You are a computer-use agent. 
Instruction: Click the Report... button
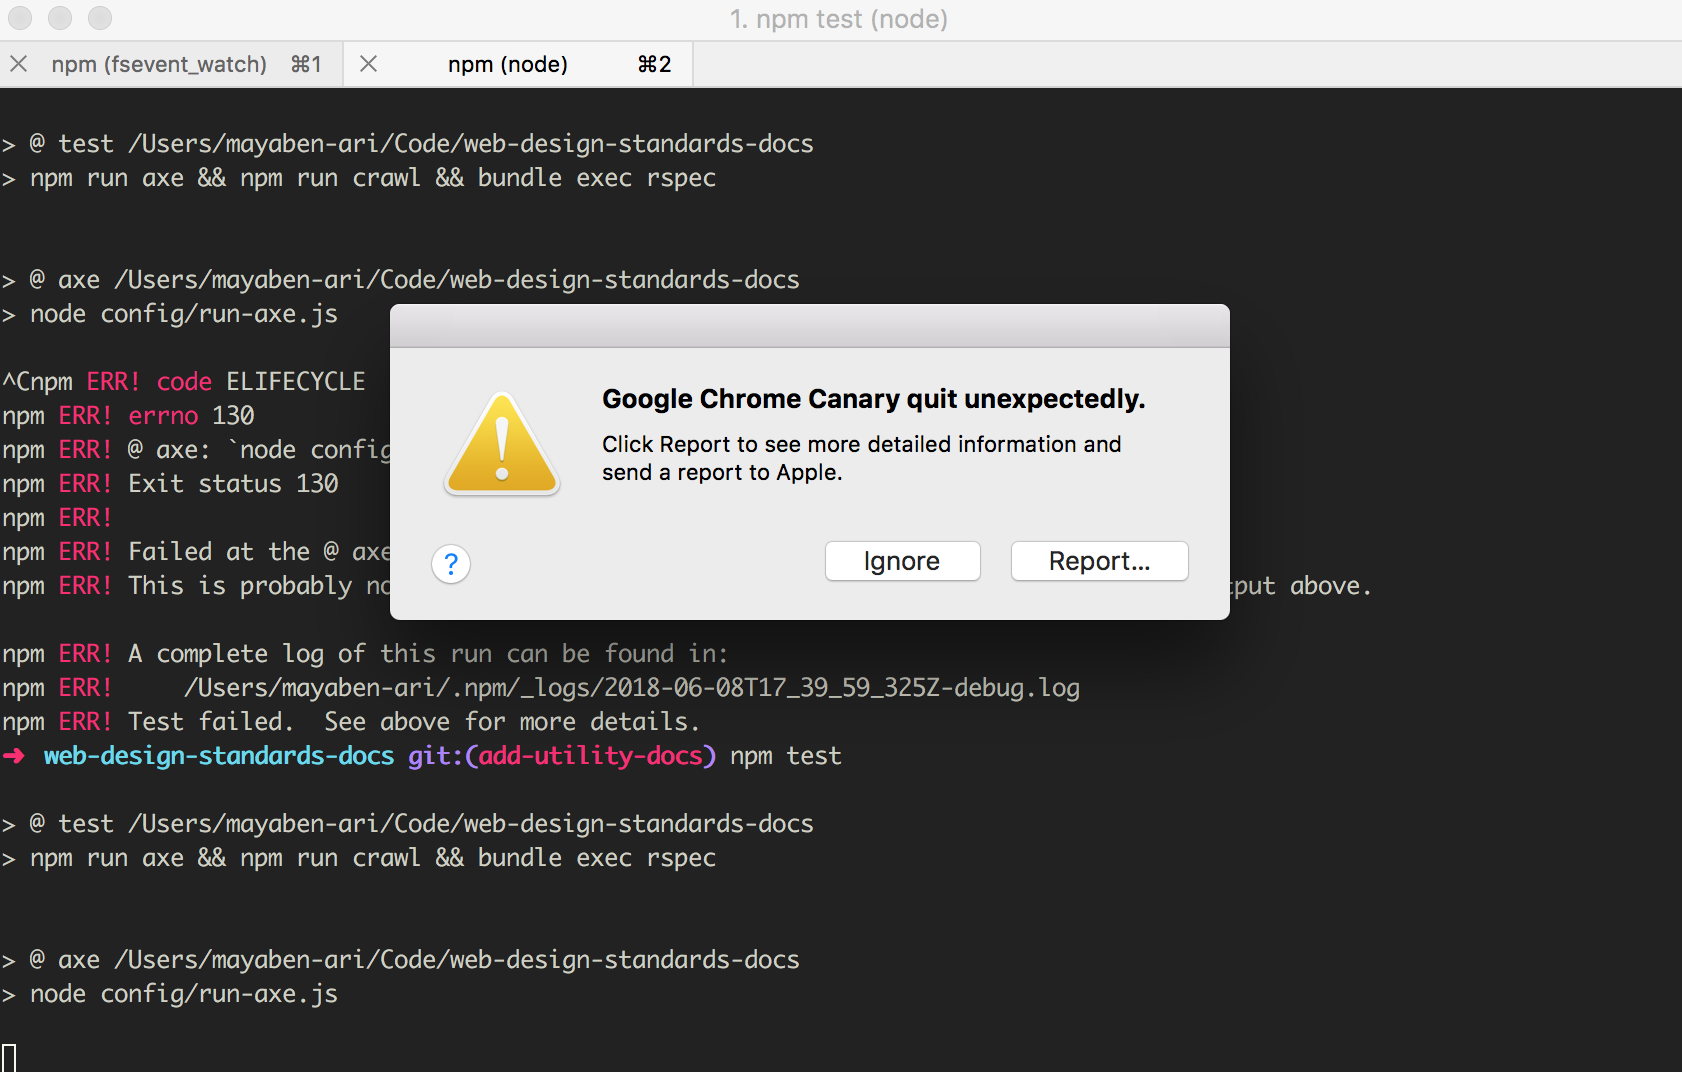pyautogui.click(x=1099, y=561)
